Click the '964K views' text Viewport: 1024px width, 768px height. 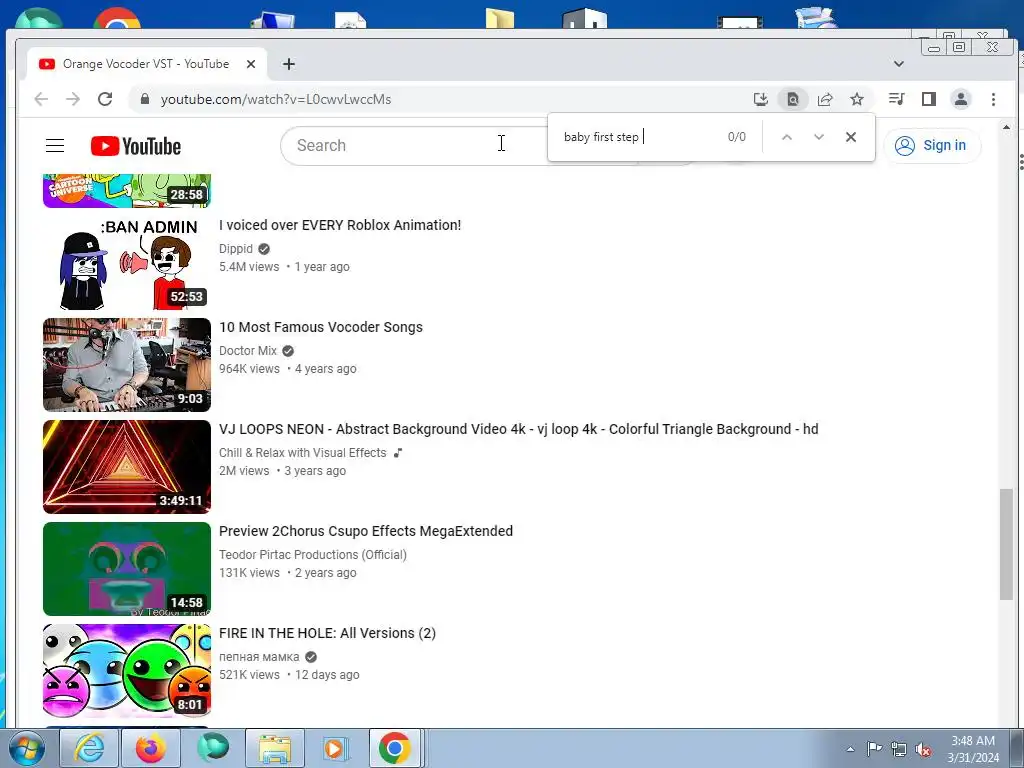pos(249,368)
